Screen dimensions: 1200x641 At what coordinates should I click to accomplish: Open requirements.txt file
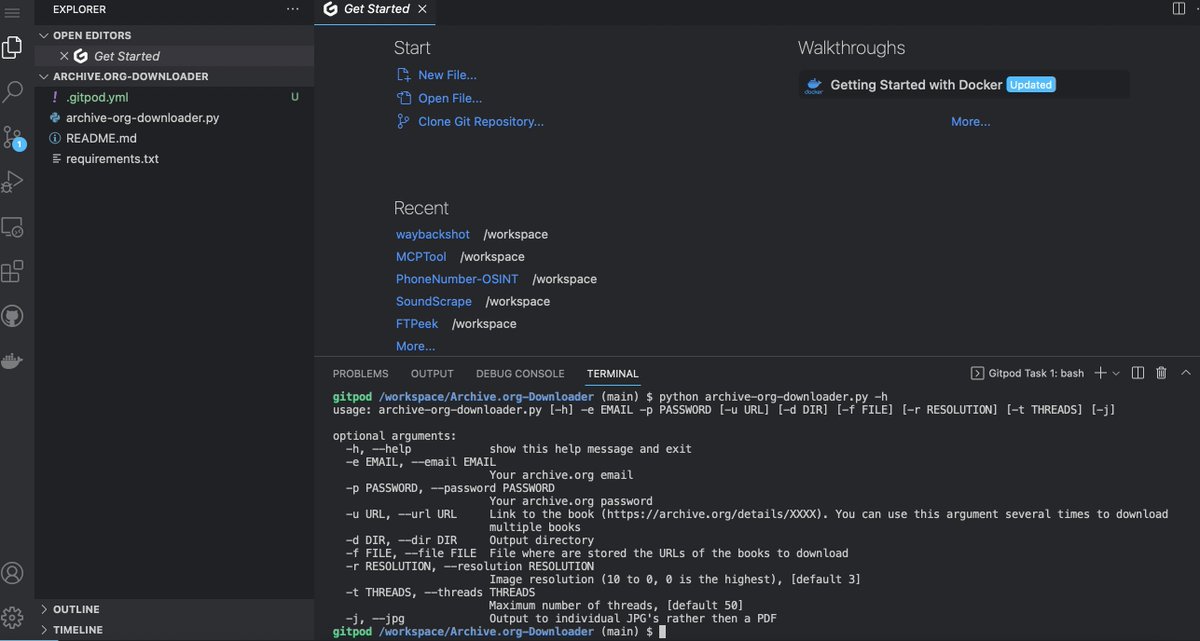coord(174,159)
